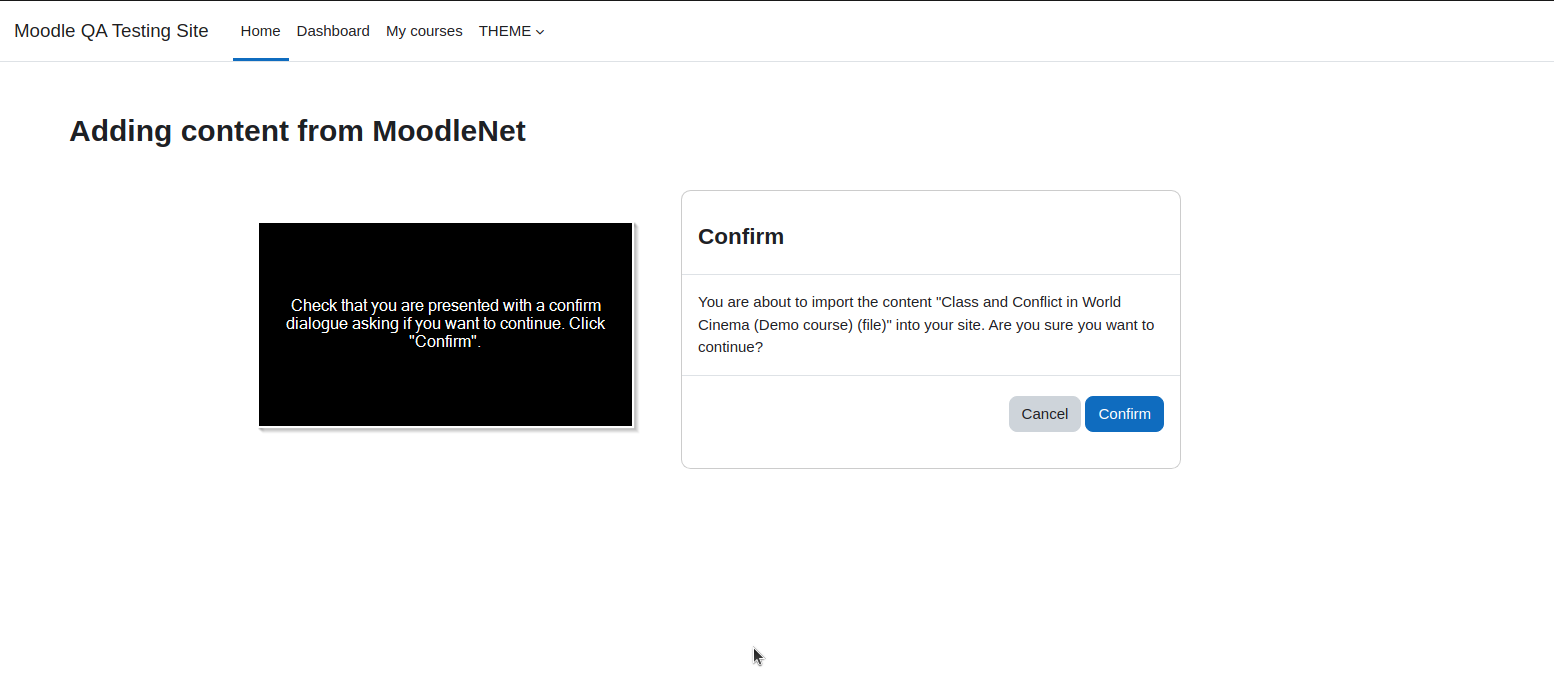The width and height of the screenshot is (1554, 684).
Task: Click the Confirm button
Action: 1124,414
